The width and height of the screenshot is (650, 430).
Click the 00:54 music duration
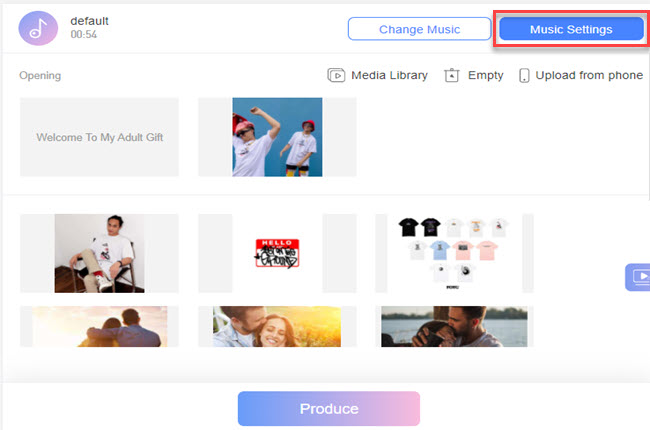[84, 34]
